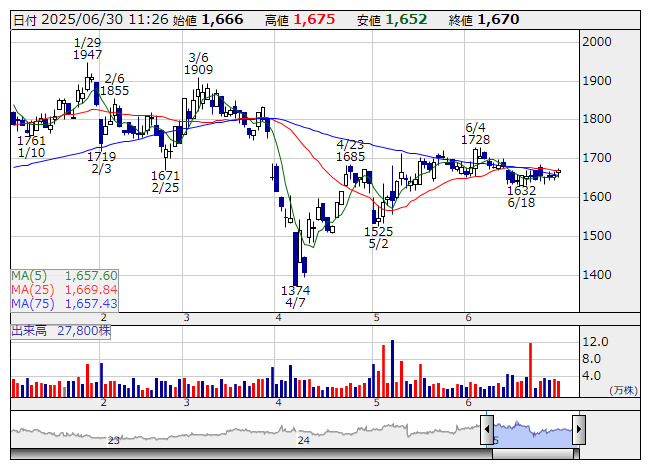Click the 4/7 1374 low label
This screenshot has height=470, width=653.
pyautogui.click(x=295, y=296)
